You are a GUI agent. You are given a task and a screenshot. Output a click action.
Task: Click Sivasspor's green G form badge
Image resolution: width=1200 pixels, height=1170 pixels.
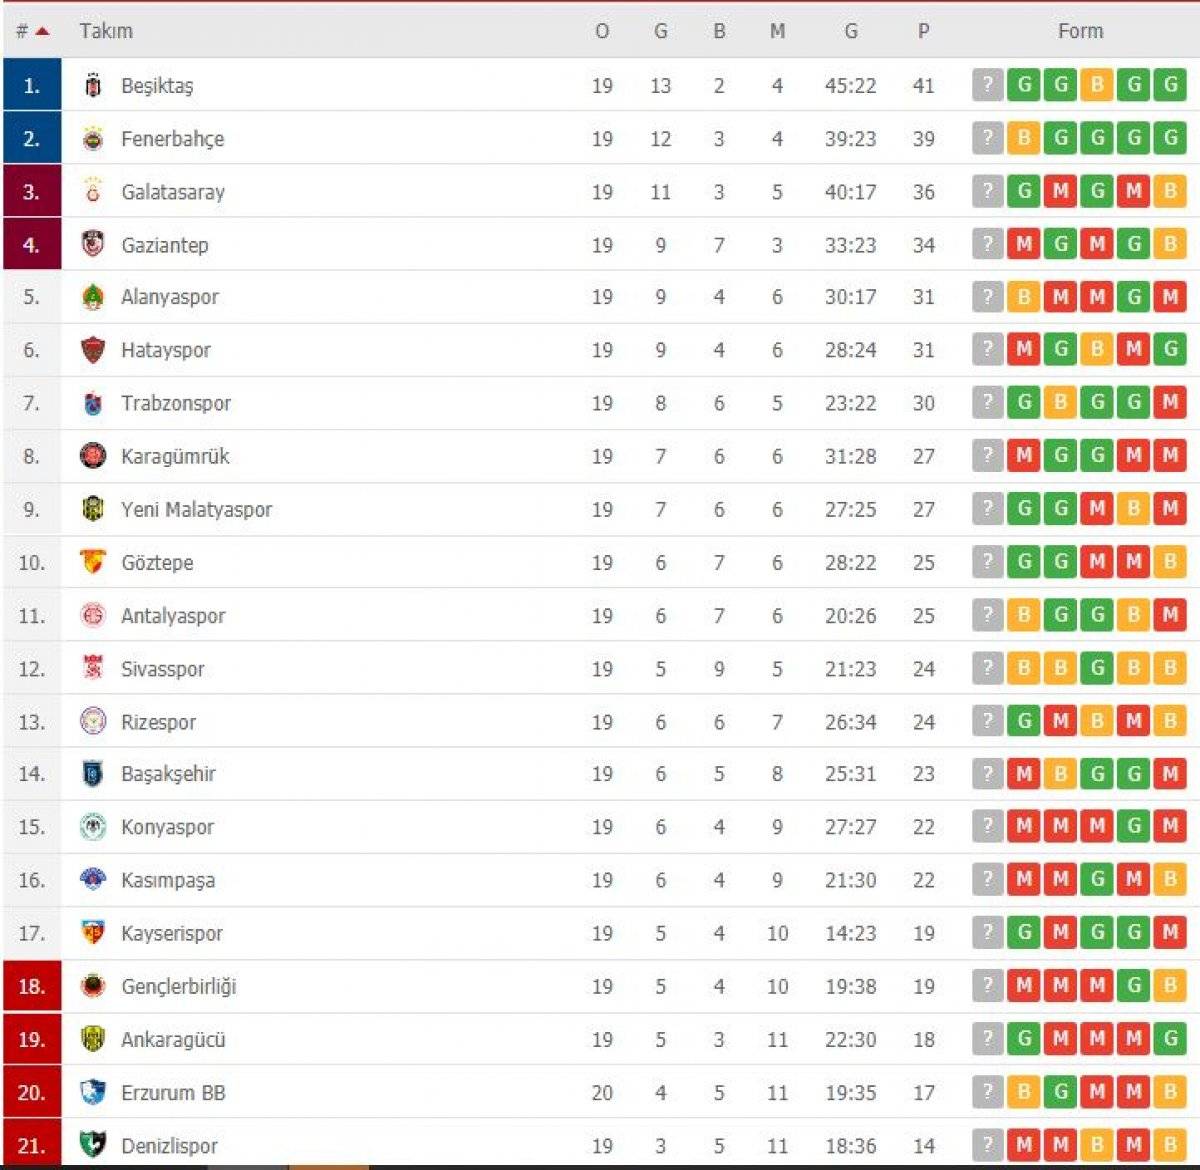click(1098, 667)
